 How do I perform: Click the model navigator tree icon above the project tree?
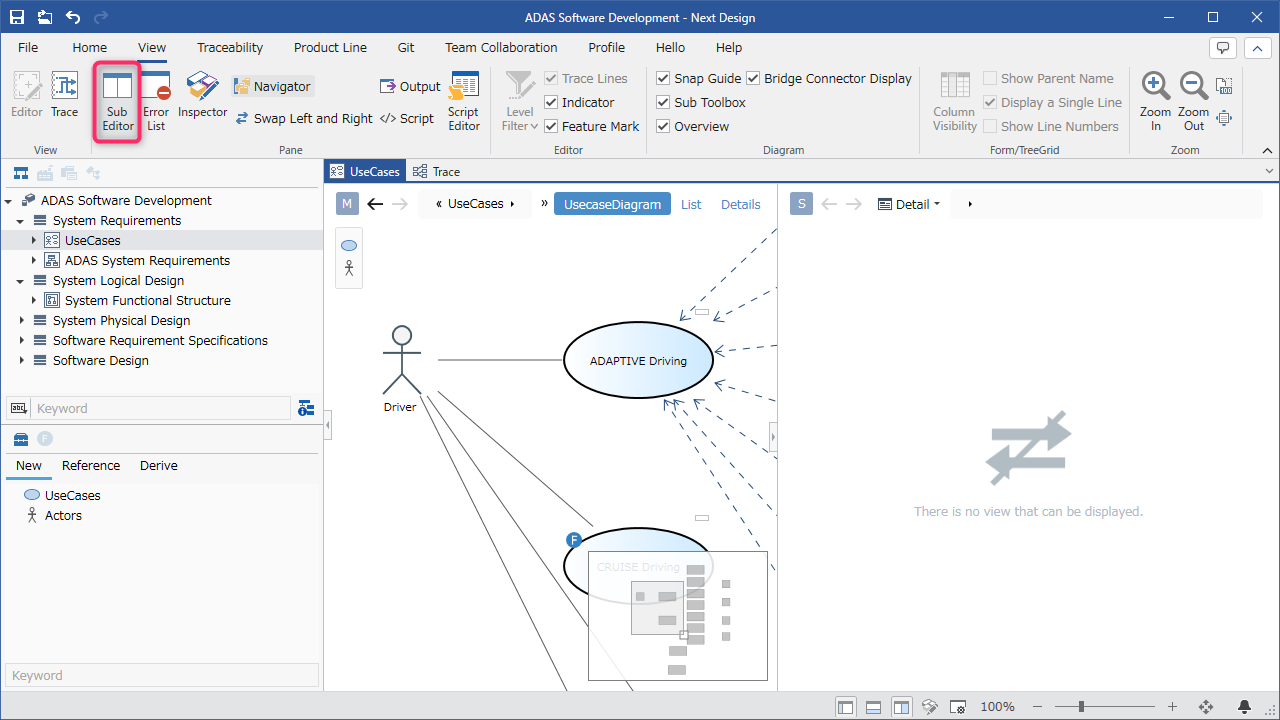pyautogui.click(x=20, y=173)
